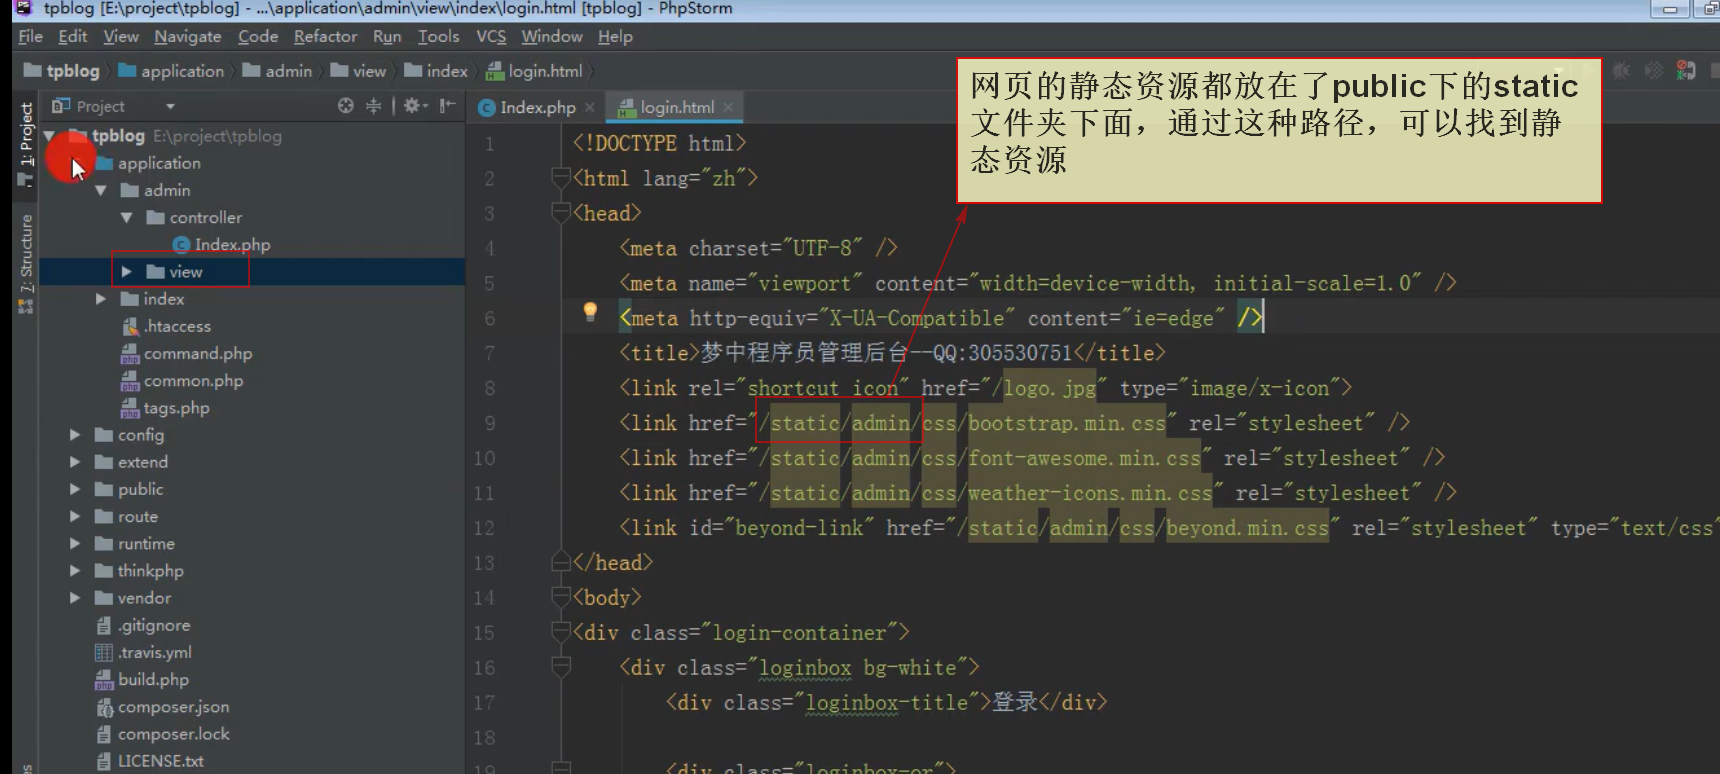Expand the route folder
Viewport: 1720px width, 774px height.
click(74, 516)
